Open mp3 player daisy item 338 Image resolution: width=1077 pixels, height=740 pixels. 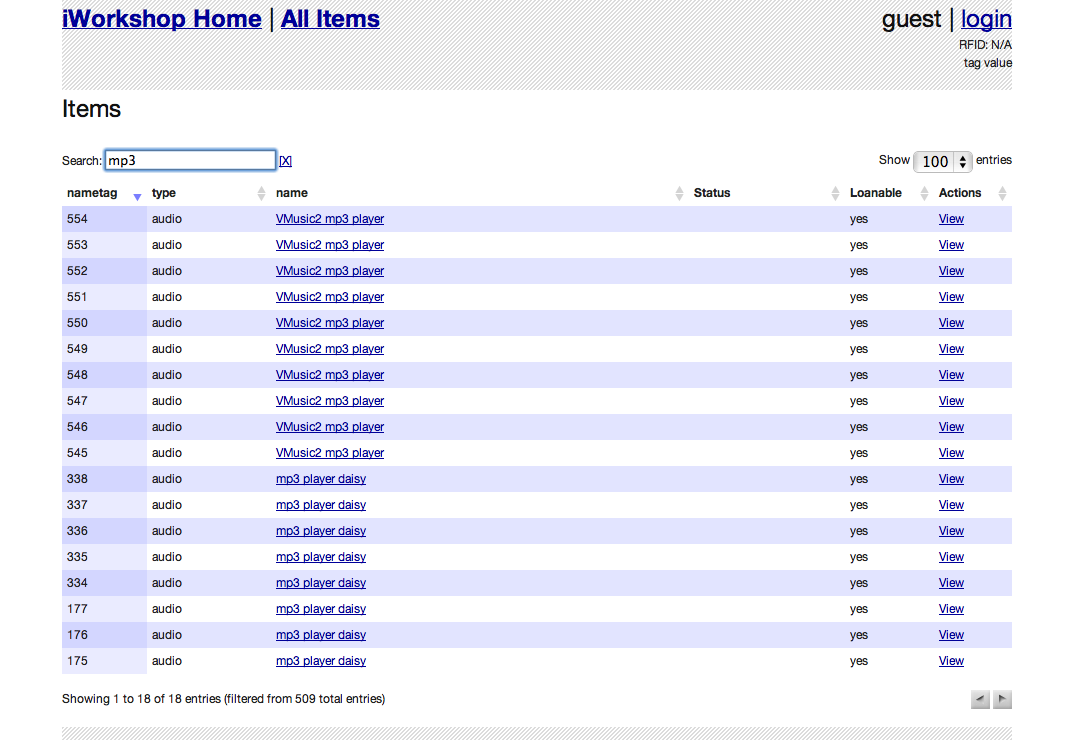(x=321, y=479)
